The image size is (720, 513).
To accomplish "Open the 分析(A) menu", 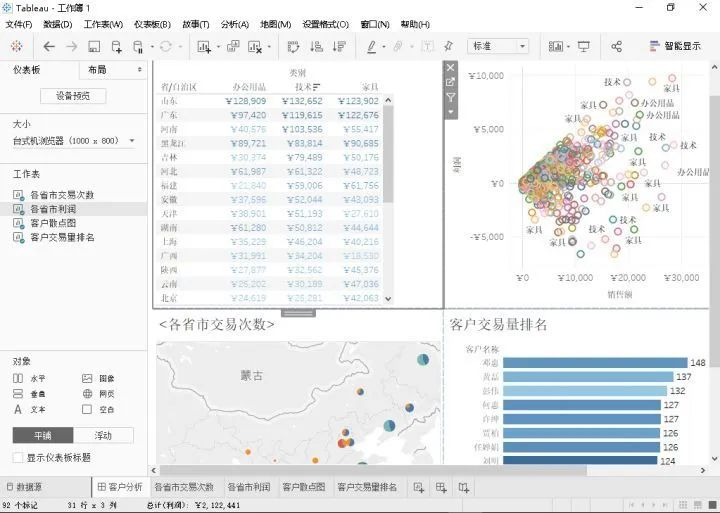I will coord(235,24).
